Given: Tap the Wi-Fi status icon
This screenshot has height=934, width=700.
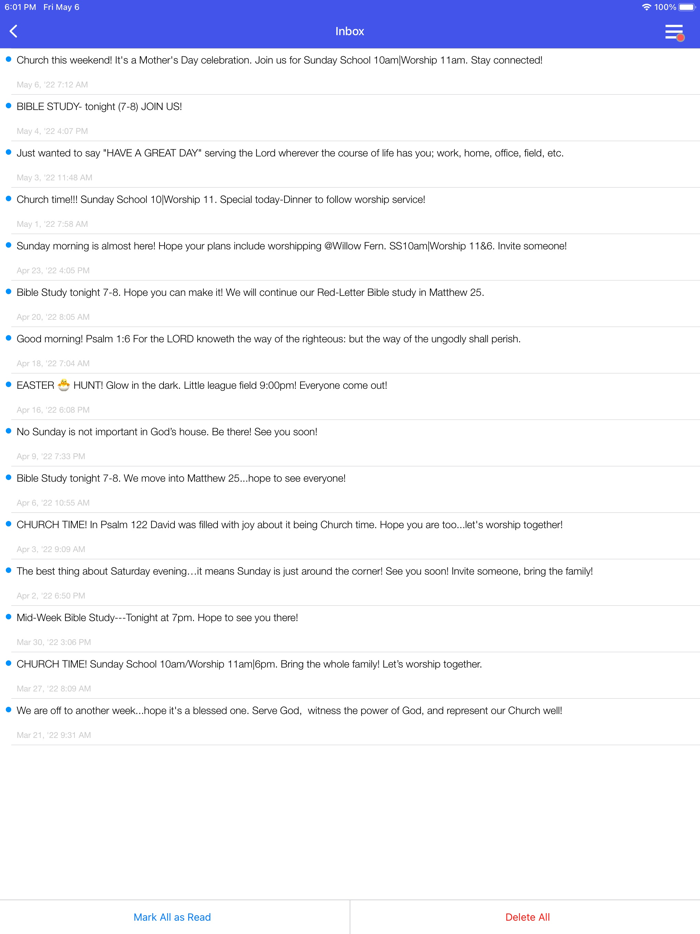Looking at the screenshot, I should pos(646,7).
